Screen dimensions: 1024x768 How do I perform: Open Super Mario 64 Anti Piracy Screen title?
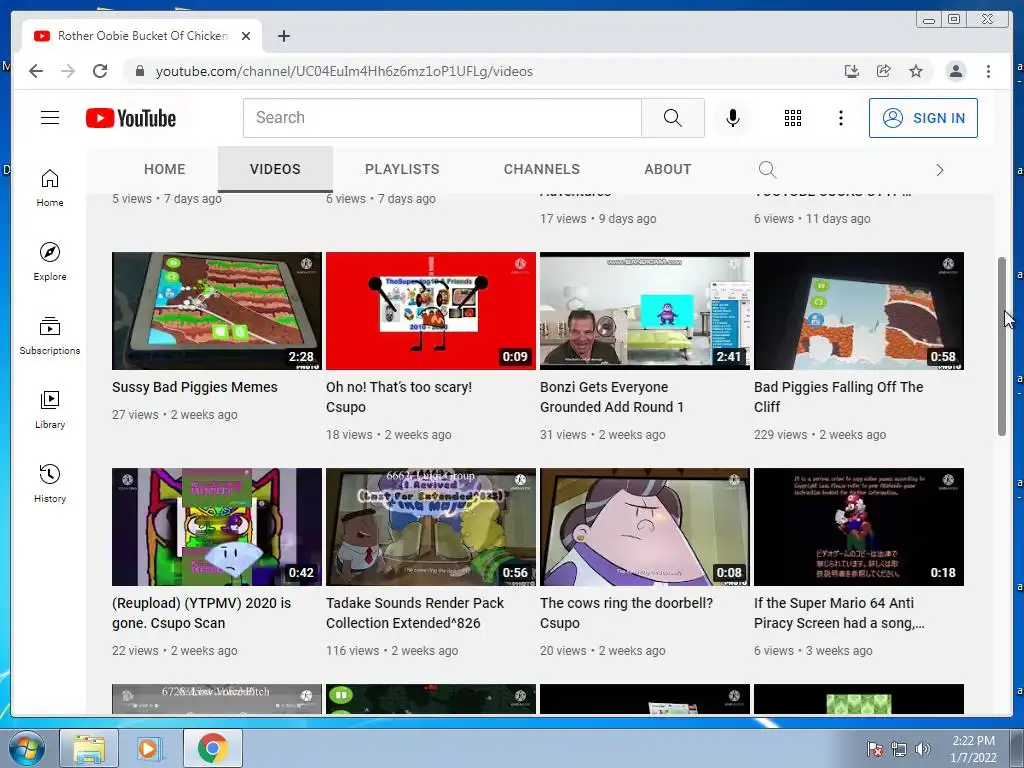[x=839, y=613]
